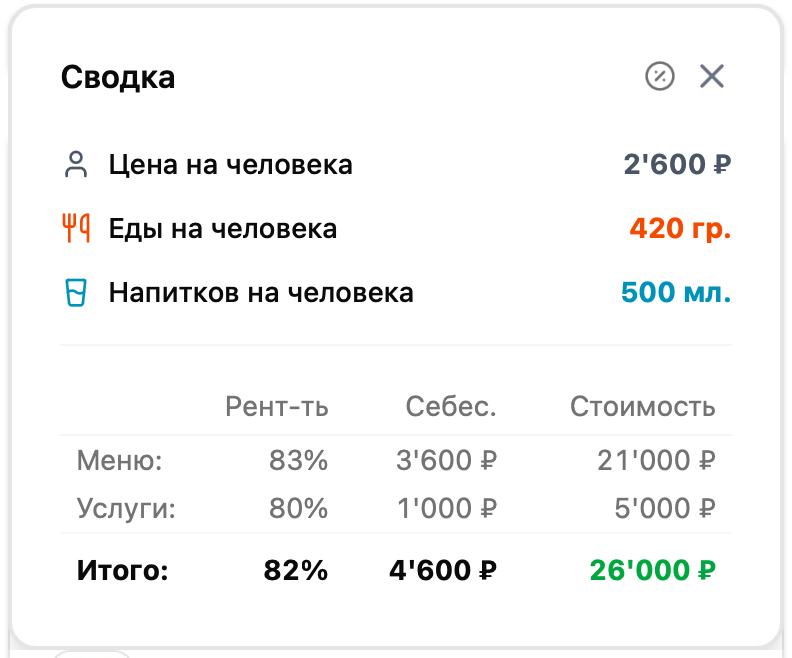Click the green 26'000 ₽ total cost
This screenshot has height=658, width=792.
click(652, 571)
